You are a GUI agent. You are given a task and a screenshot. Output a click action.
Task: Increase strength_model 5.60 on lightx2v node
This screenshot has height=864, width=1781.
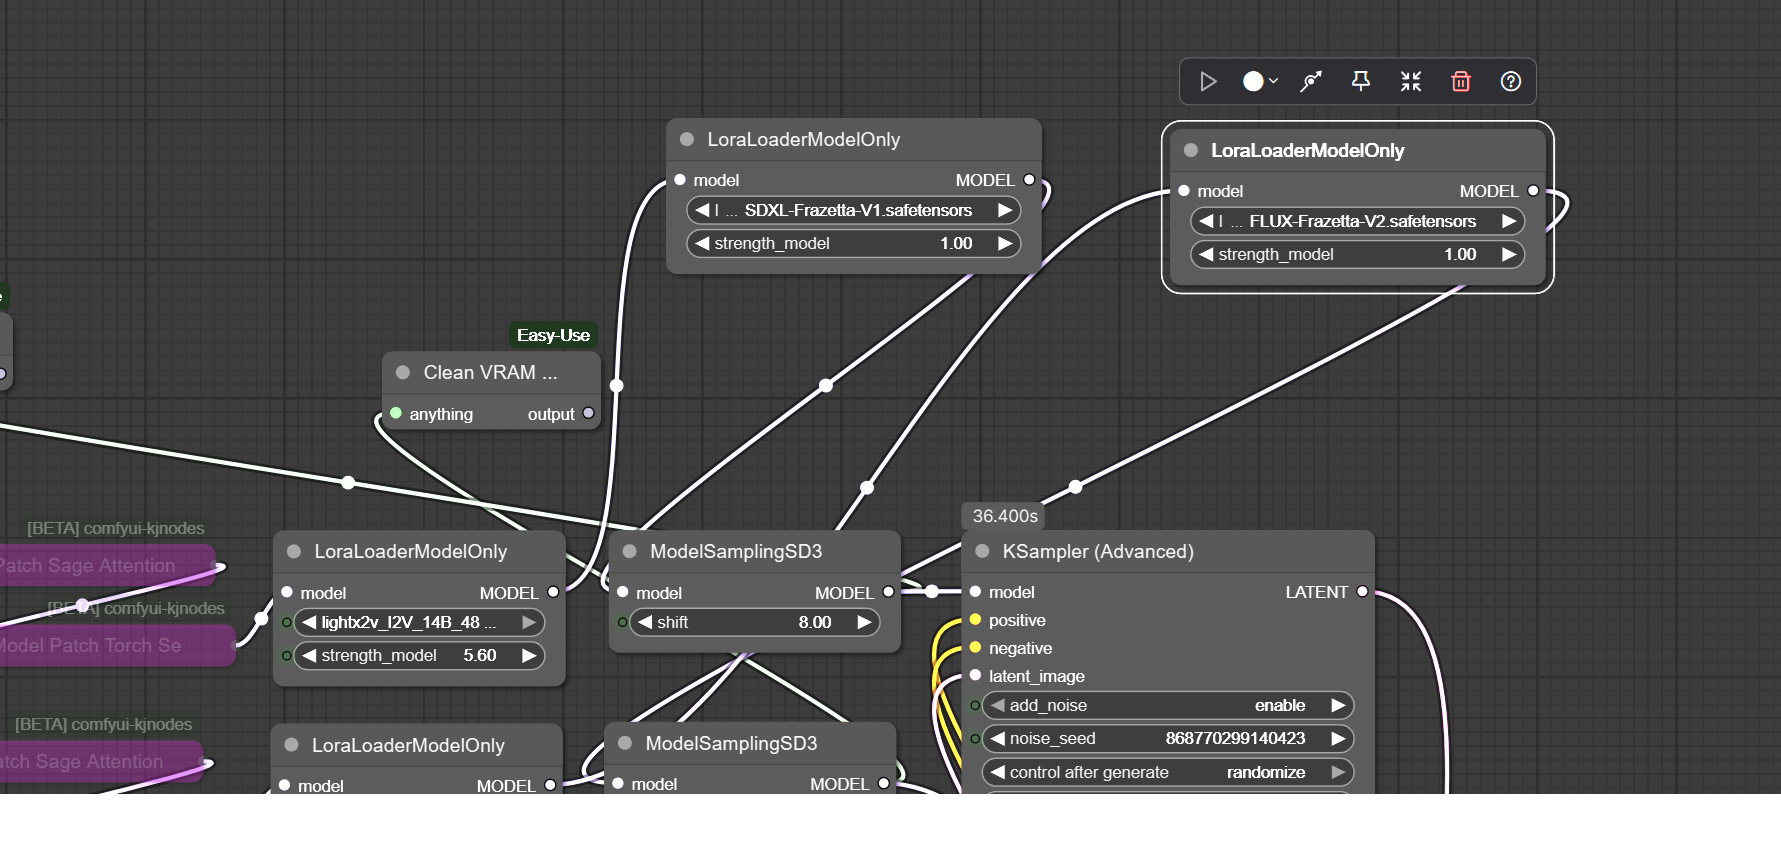tap(529, 655)
